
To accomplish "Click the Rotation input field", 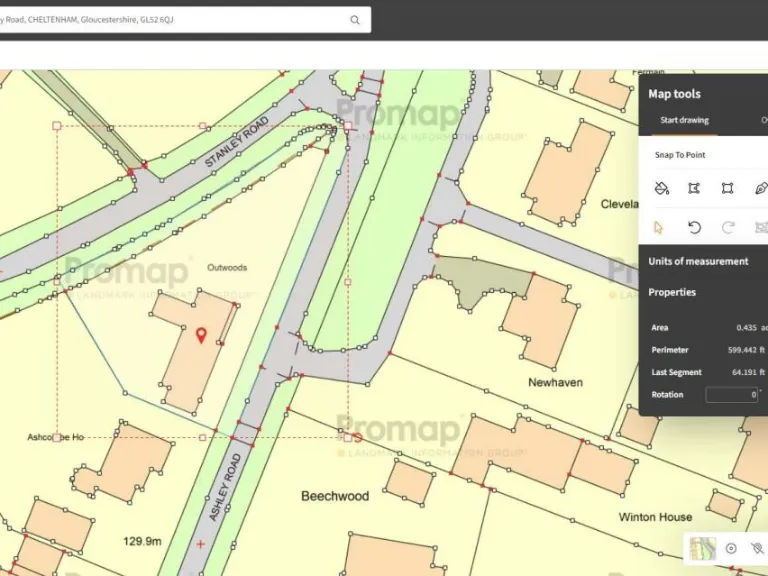I will (x=732, y=394).
